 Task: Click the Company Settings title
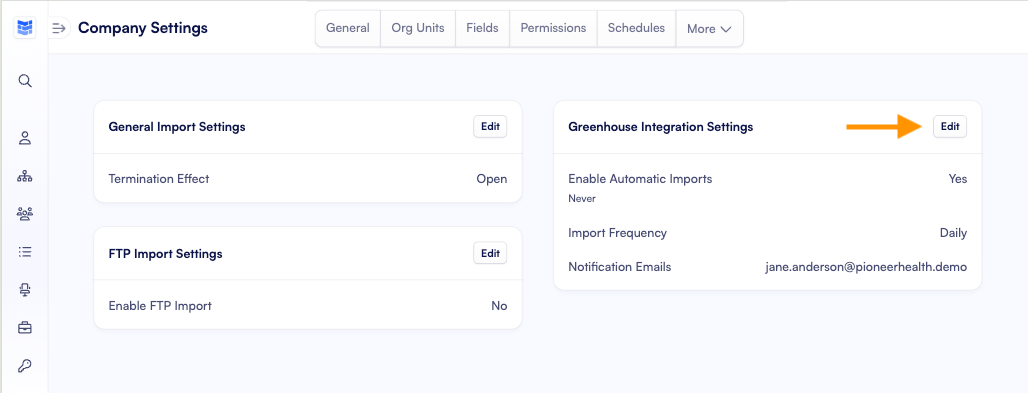[x=143, y=28]
